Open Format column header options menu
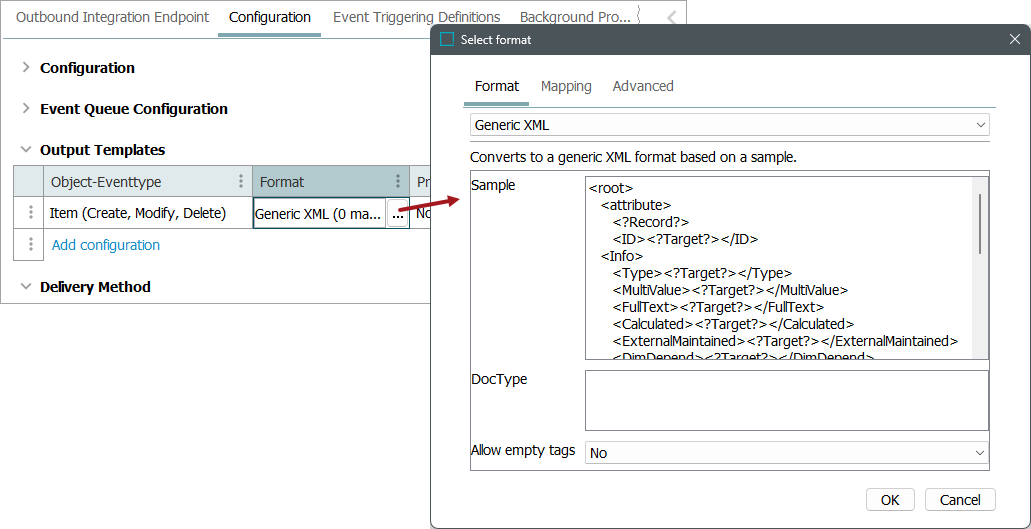 click(397, 182)
